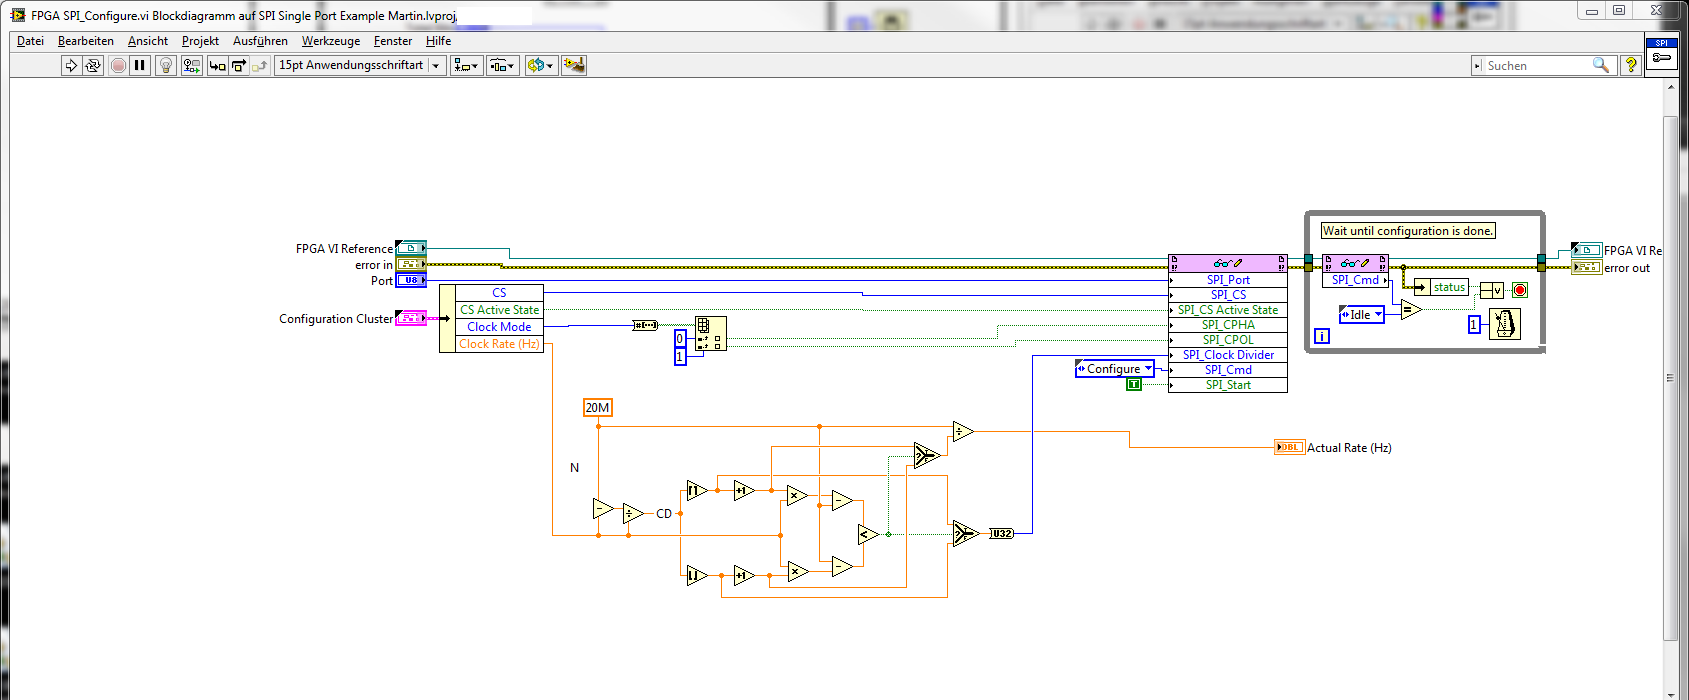
Task: Toggle retain wire values button
Action: [191, 66]
